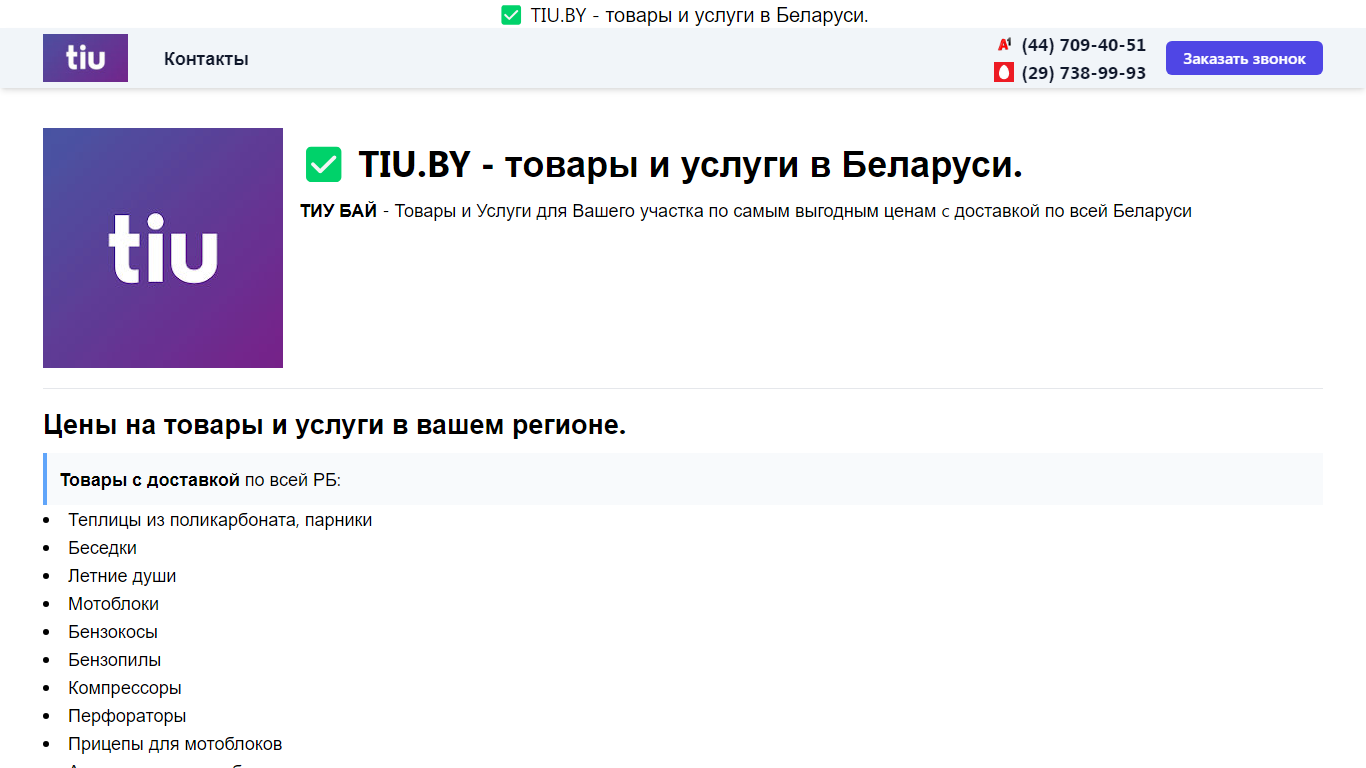Select the Мотоблоки list item
Screen dimensions: 1366x768
[113, 604]
